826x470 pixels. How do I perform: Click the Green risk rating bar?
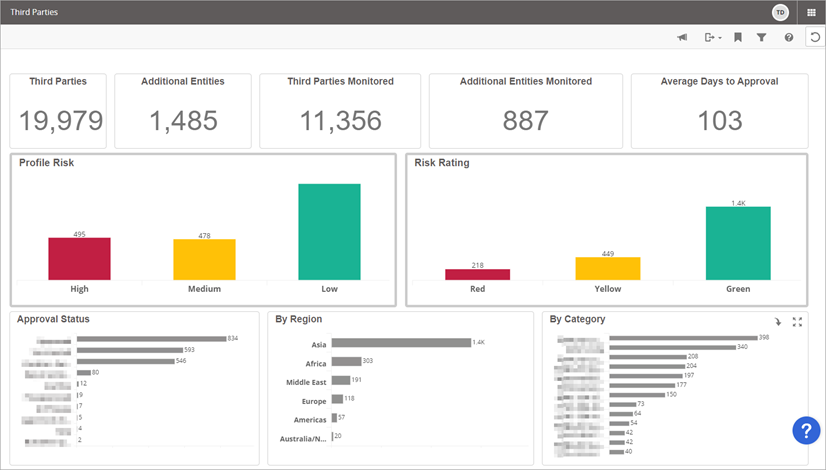738,243
